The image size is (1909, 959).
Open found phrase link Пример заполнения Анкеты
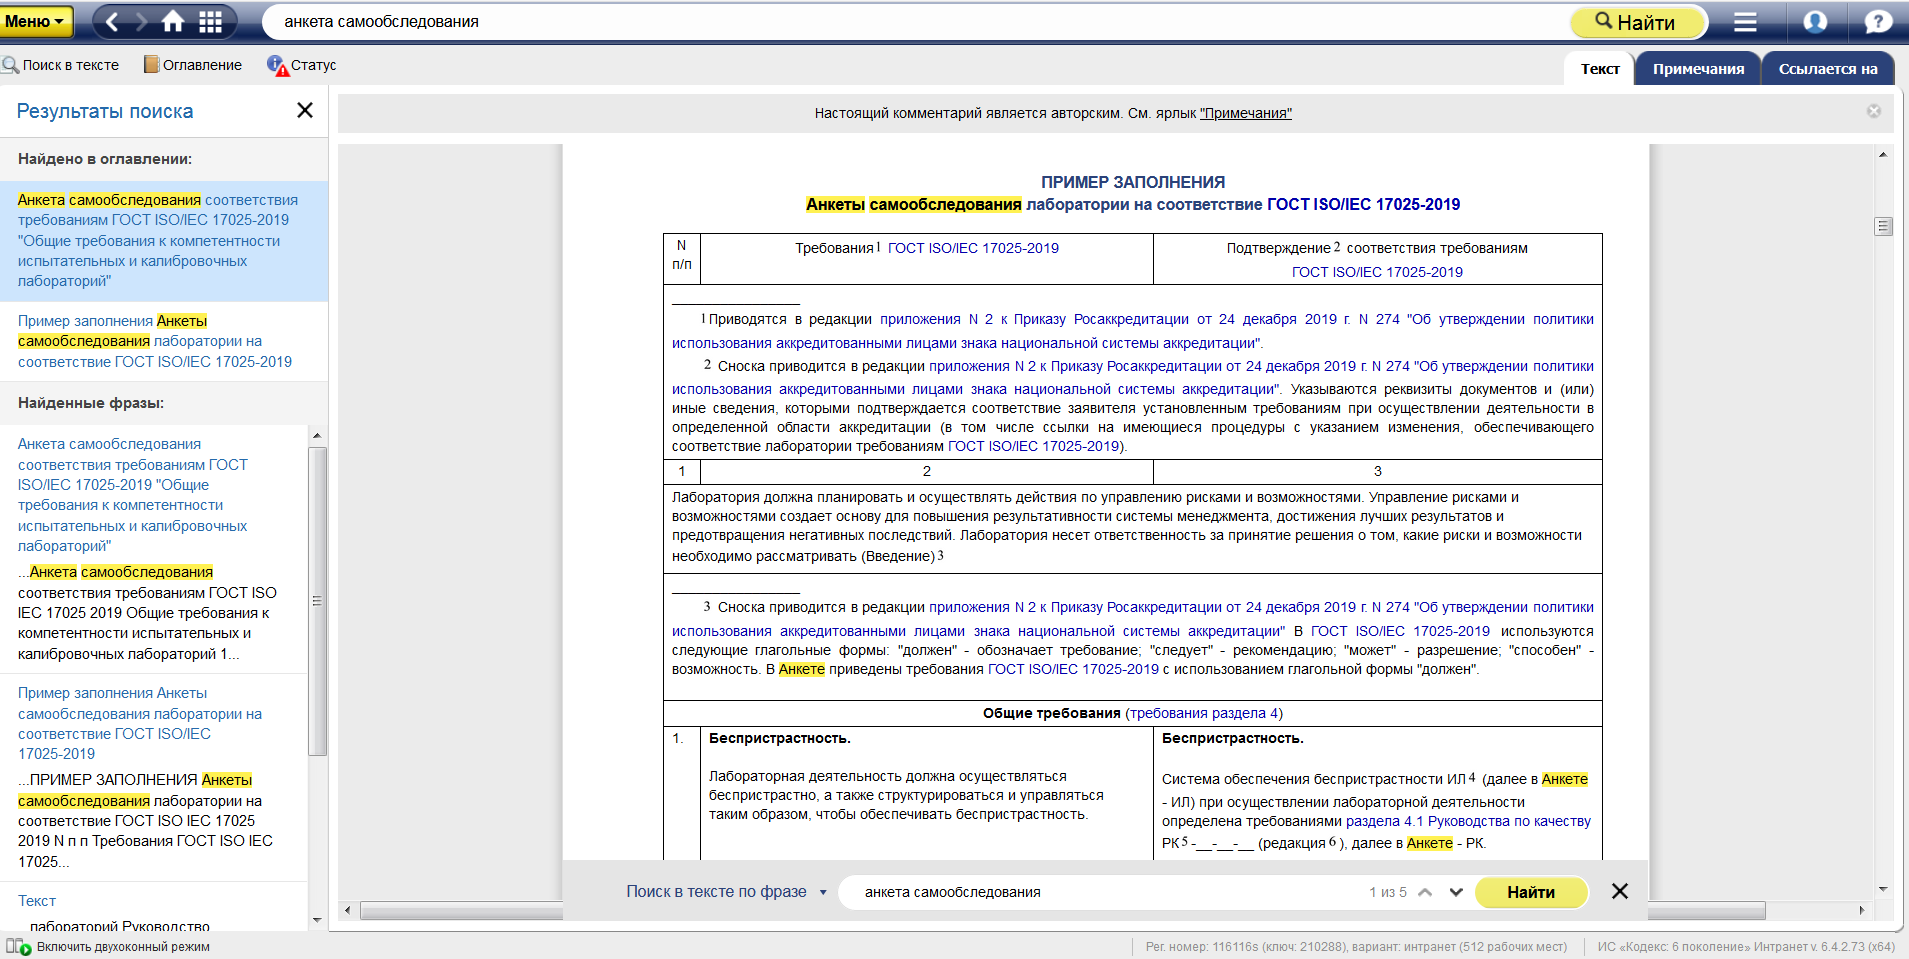pyautogui.click(x=139, y=723)
